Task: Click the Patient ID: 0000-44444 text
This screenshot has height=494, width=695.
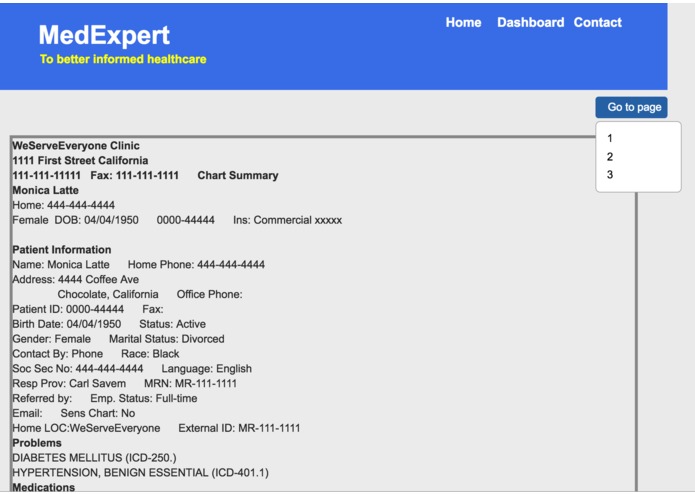Action: coord(68,309)
